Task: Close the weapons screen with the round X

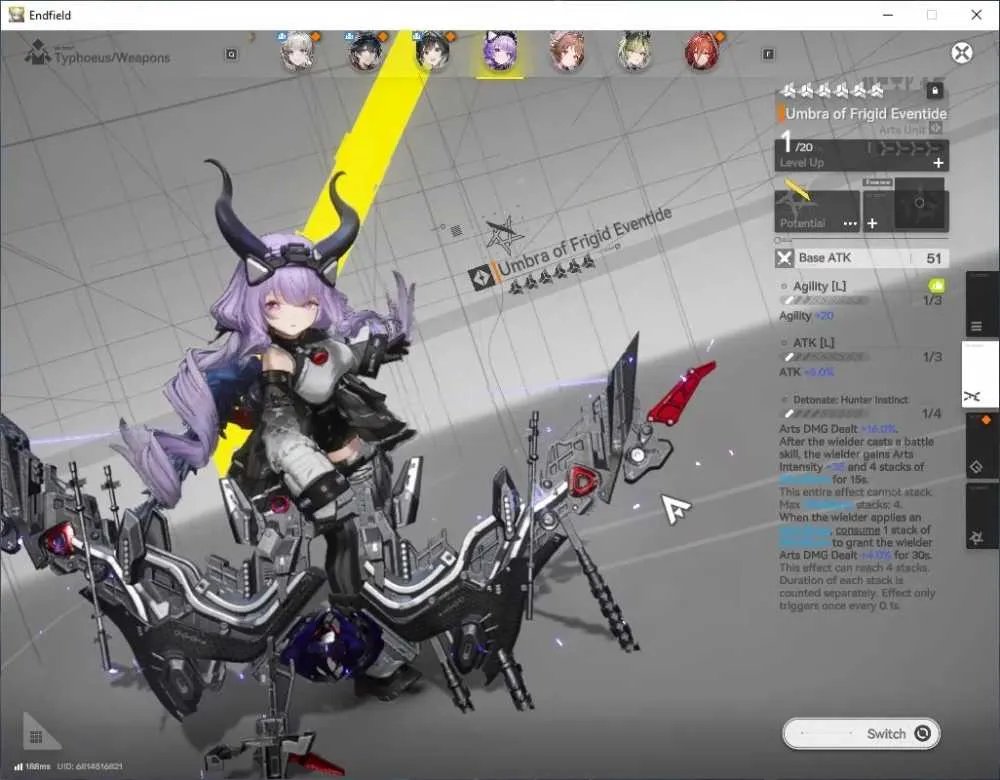Action: point(962,52)
